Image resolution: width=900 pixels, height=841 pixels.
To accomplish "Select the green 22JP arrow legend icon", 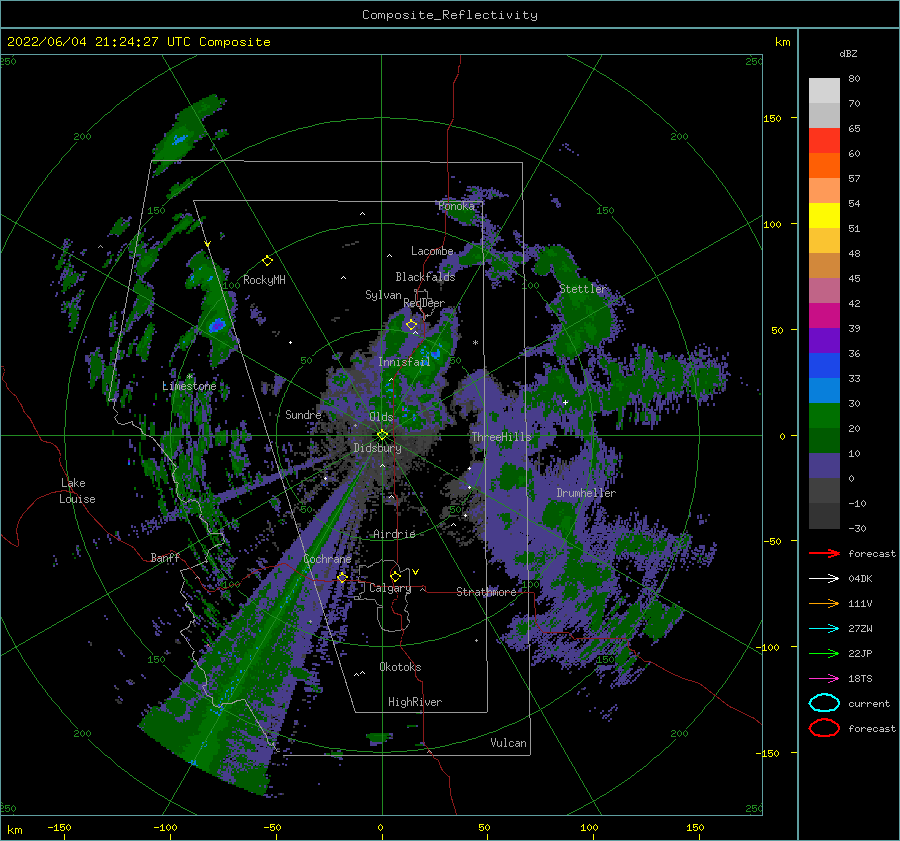I will pyautogui.click(x=824, y=653).
